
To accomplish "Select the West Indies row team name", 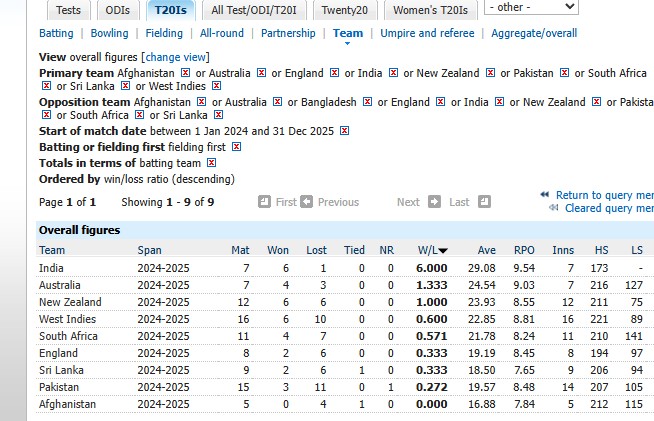I will [x=68, y=319].
